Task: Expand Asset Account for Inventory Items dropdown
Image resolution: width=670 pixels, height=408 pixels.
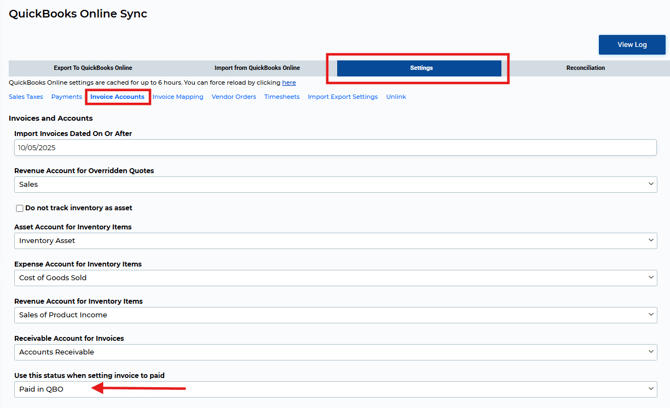Action: (x=335, y=241)
